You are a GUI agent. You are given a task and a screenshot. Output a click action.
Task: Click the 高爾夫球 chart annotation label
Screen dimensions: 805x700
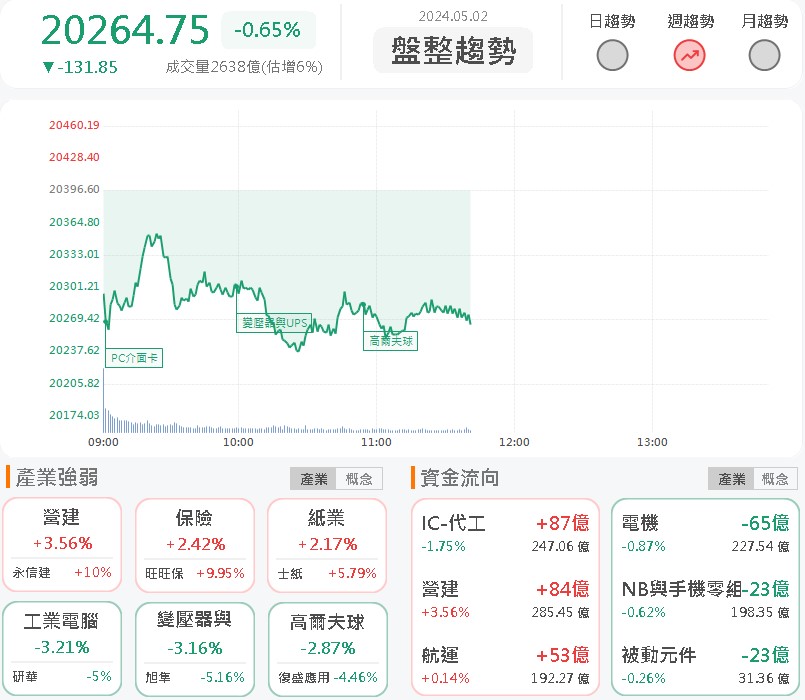pyautogui.click(x=391, y=341)
